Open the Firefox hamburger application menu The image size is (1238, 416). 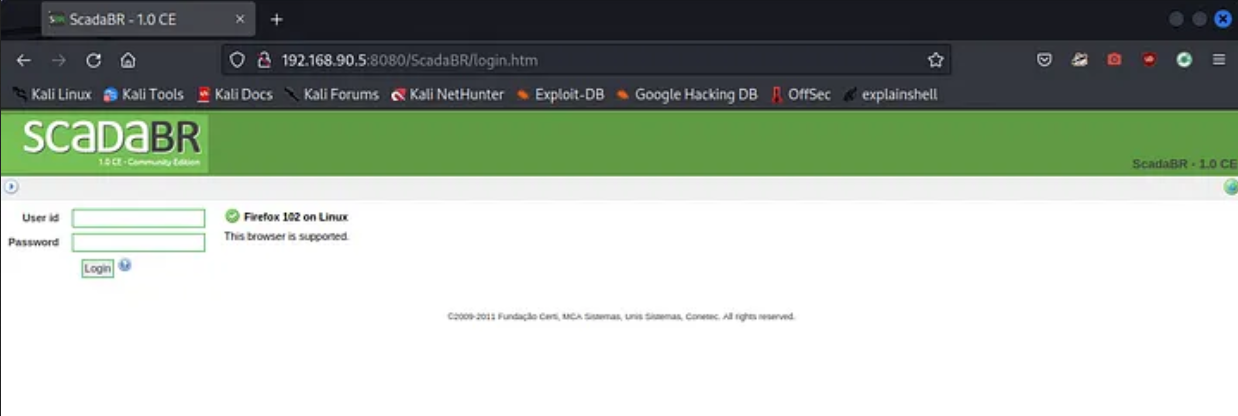pyautogui.click(x=1219, y=60)
